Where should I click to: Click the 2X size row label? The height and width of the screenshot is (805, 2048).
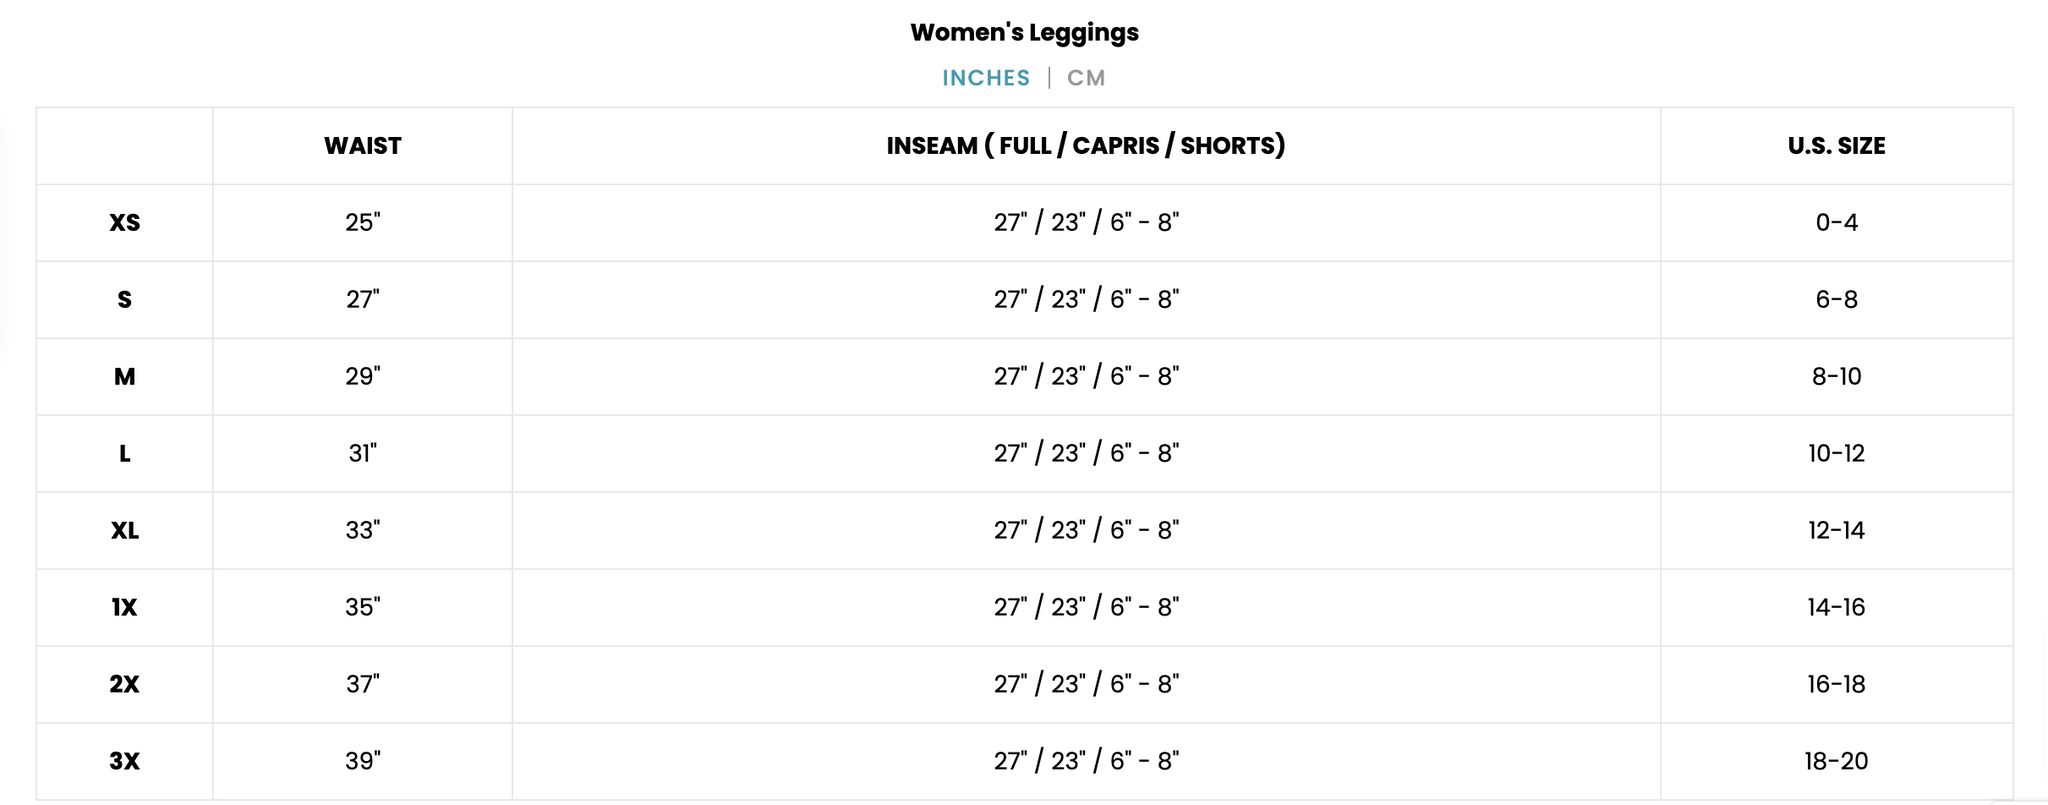[125, 685]
